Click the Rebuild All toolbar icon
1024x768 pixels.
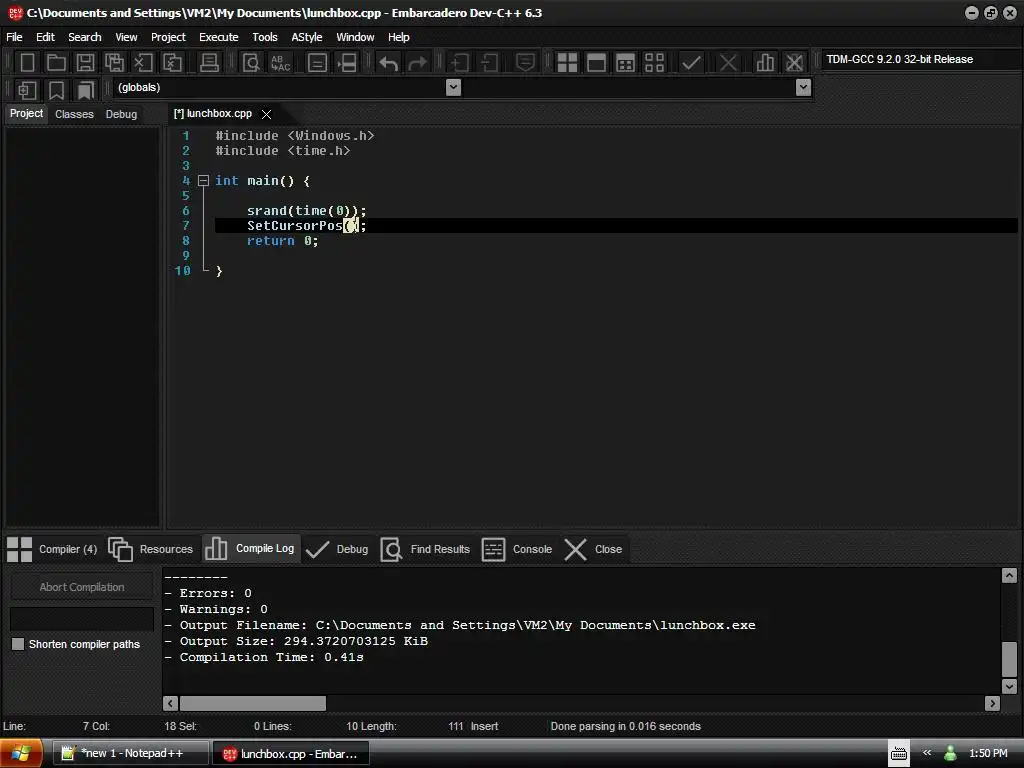point(654,63)
